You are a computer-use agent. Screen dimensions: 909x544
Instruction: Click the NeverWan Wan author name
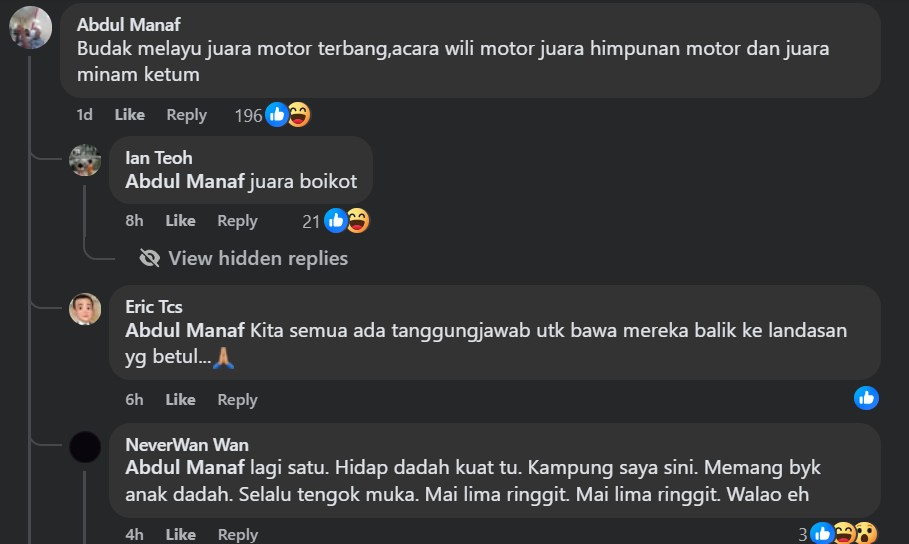point(187,445)
